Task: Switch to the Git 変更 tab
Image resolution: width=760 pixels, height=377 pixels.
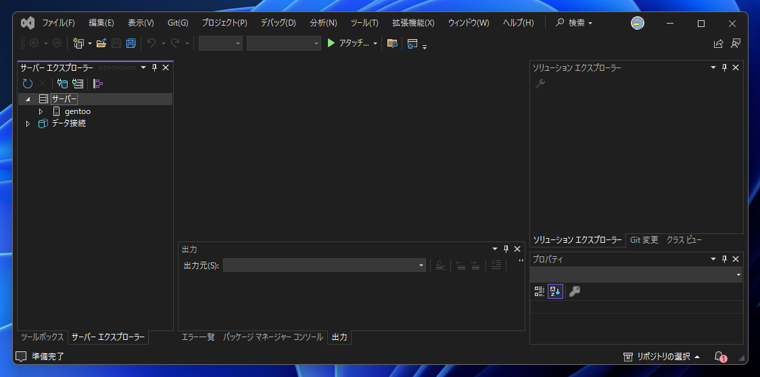Action: [644, 239]
